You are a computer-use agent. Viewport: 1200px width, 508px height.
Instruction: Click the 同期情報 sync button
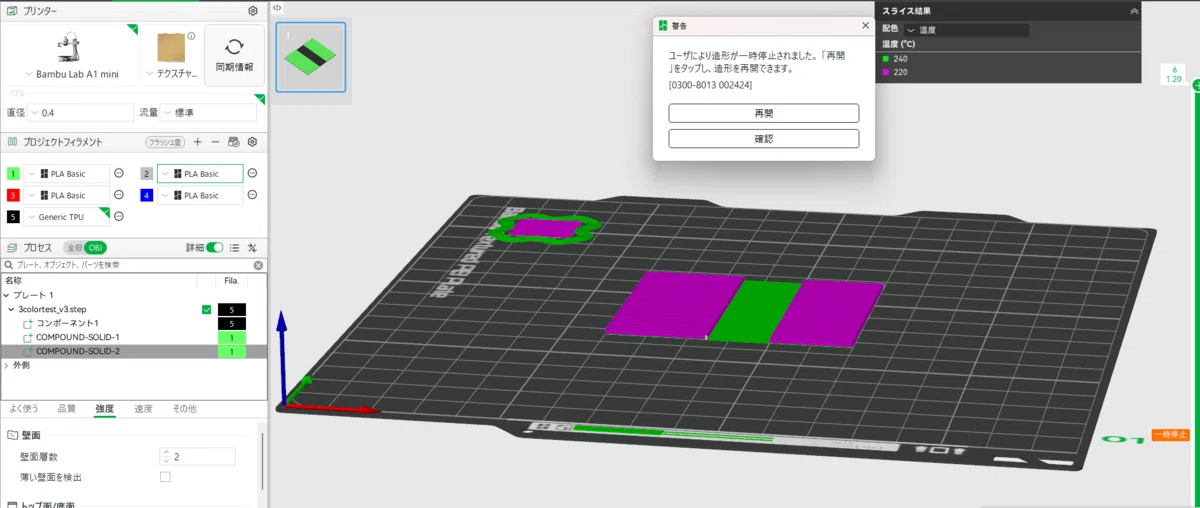click(234, 54)
